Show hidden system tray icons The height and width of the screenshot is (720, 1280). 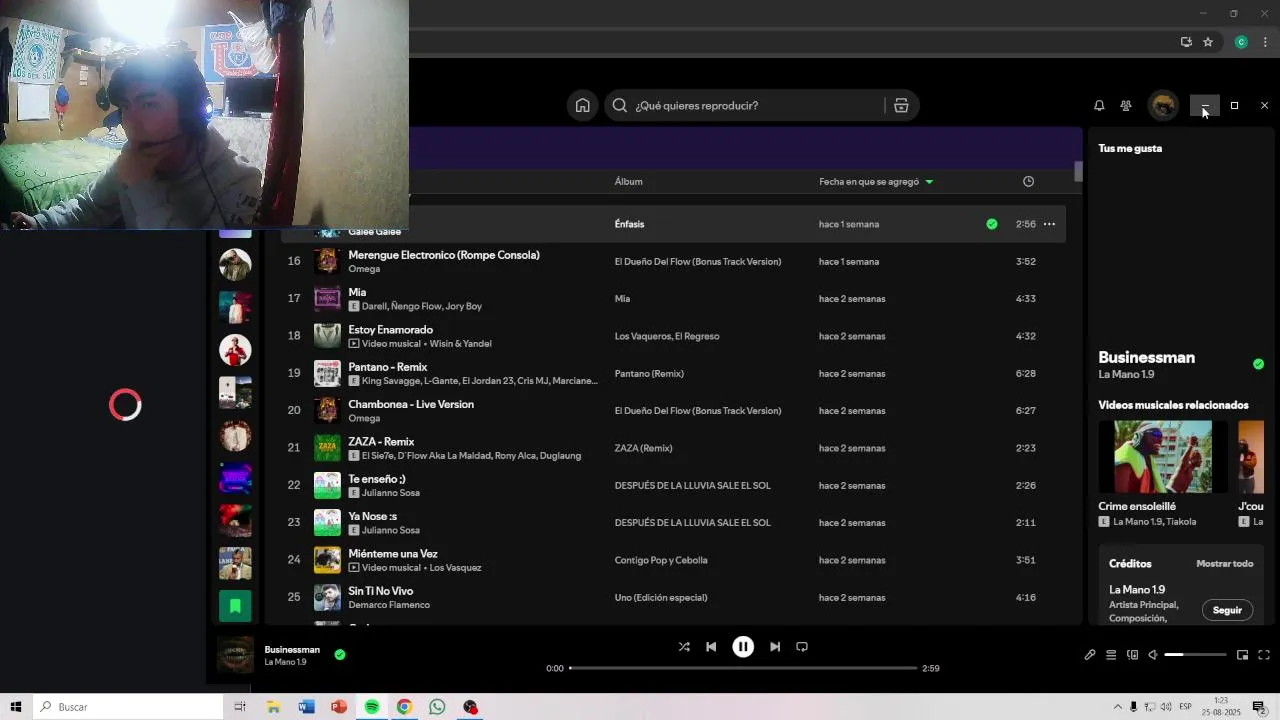[x=1118, y=707]
